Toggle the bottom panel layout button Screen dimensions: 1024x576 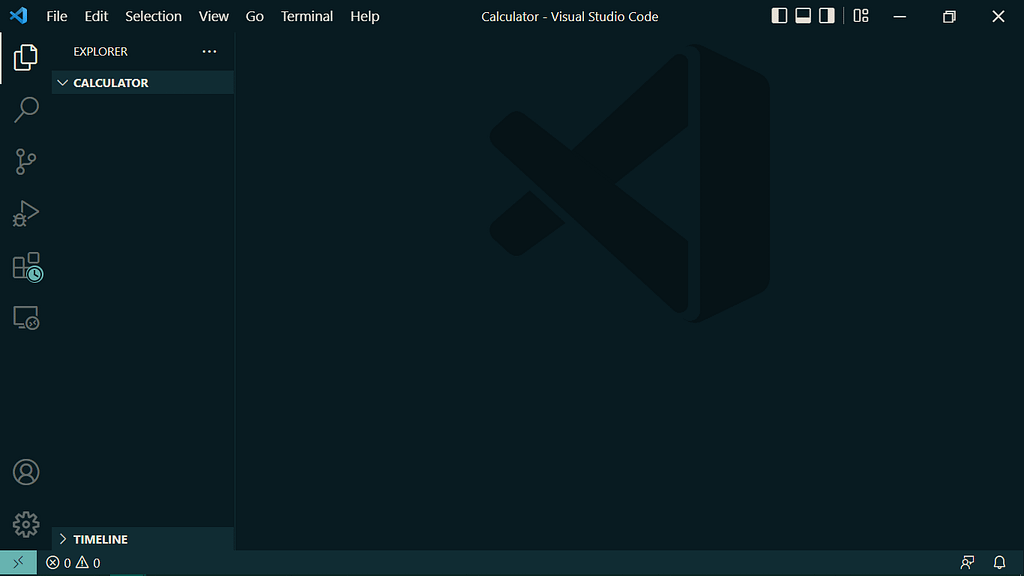coord(803,16)
